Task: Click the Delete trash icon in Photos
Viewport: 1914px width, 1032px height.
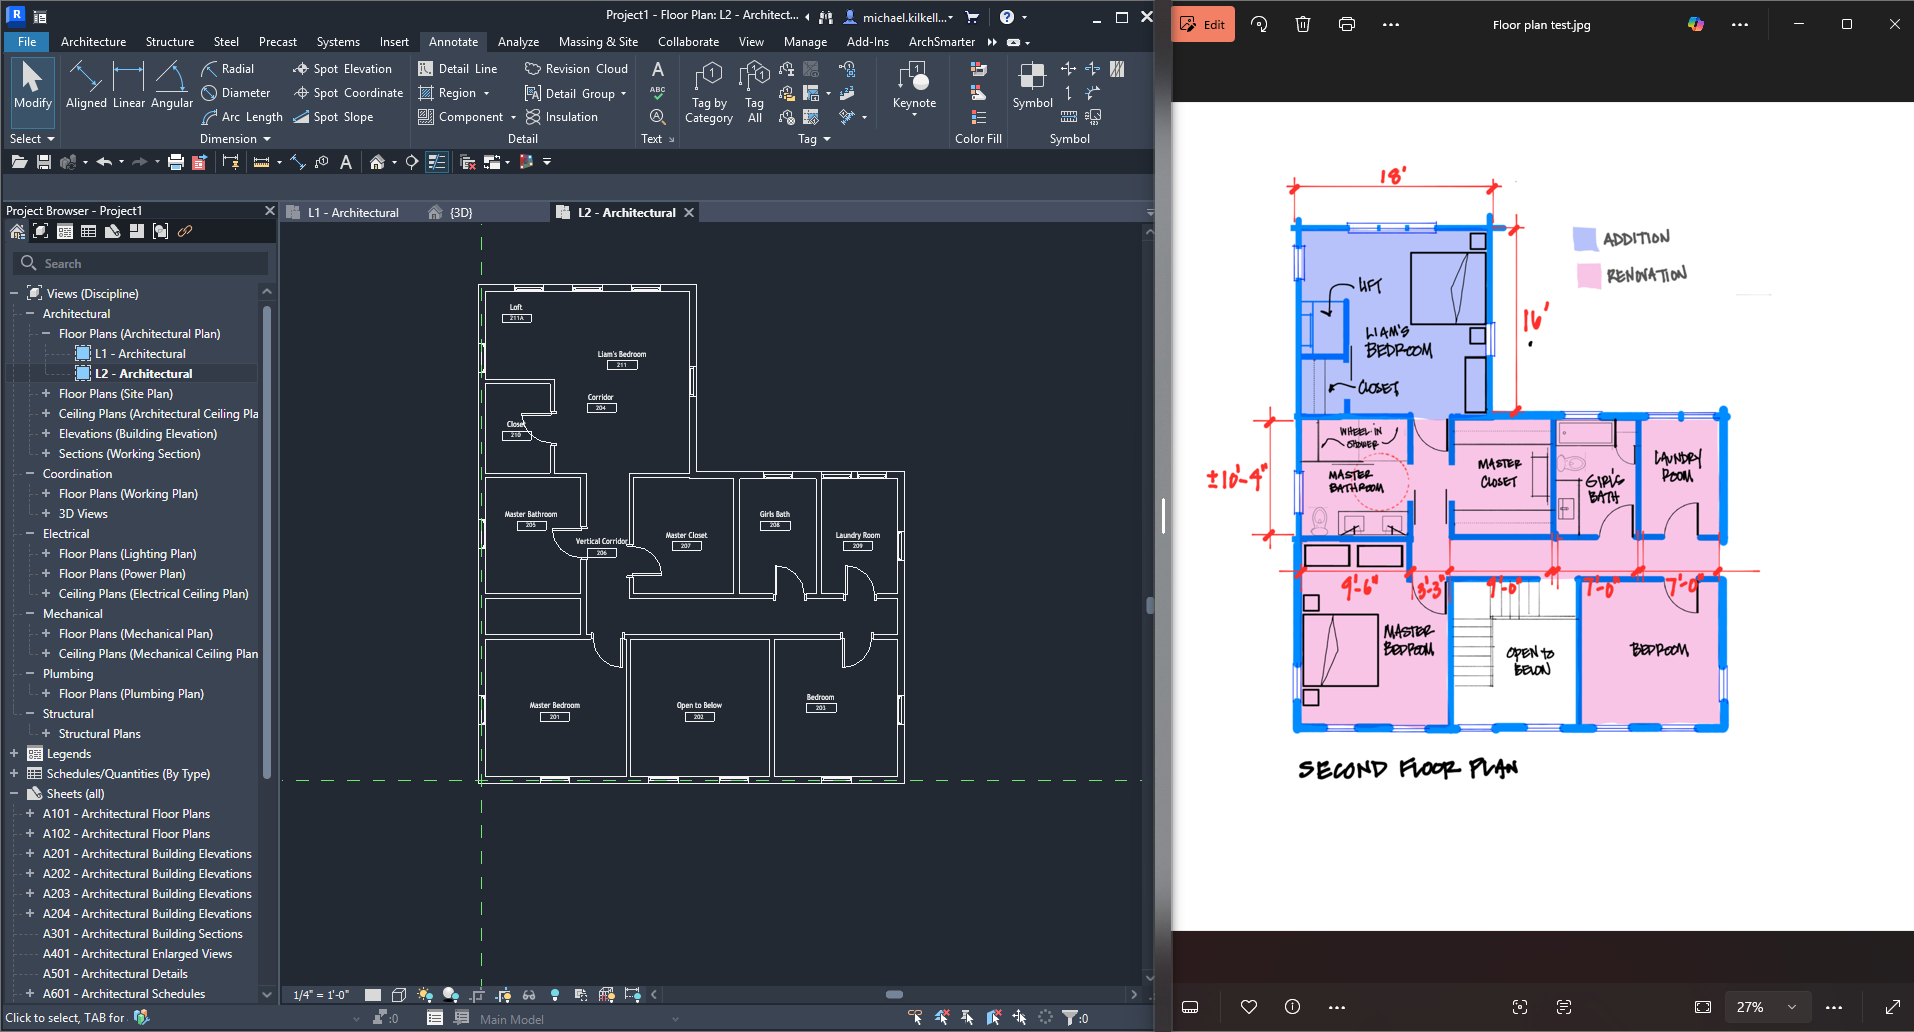Action: (1303, 24)
